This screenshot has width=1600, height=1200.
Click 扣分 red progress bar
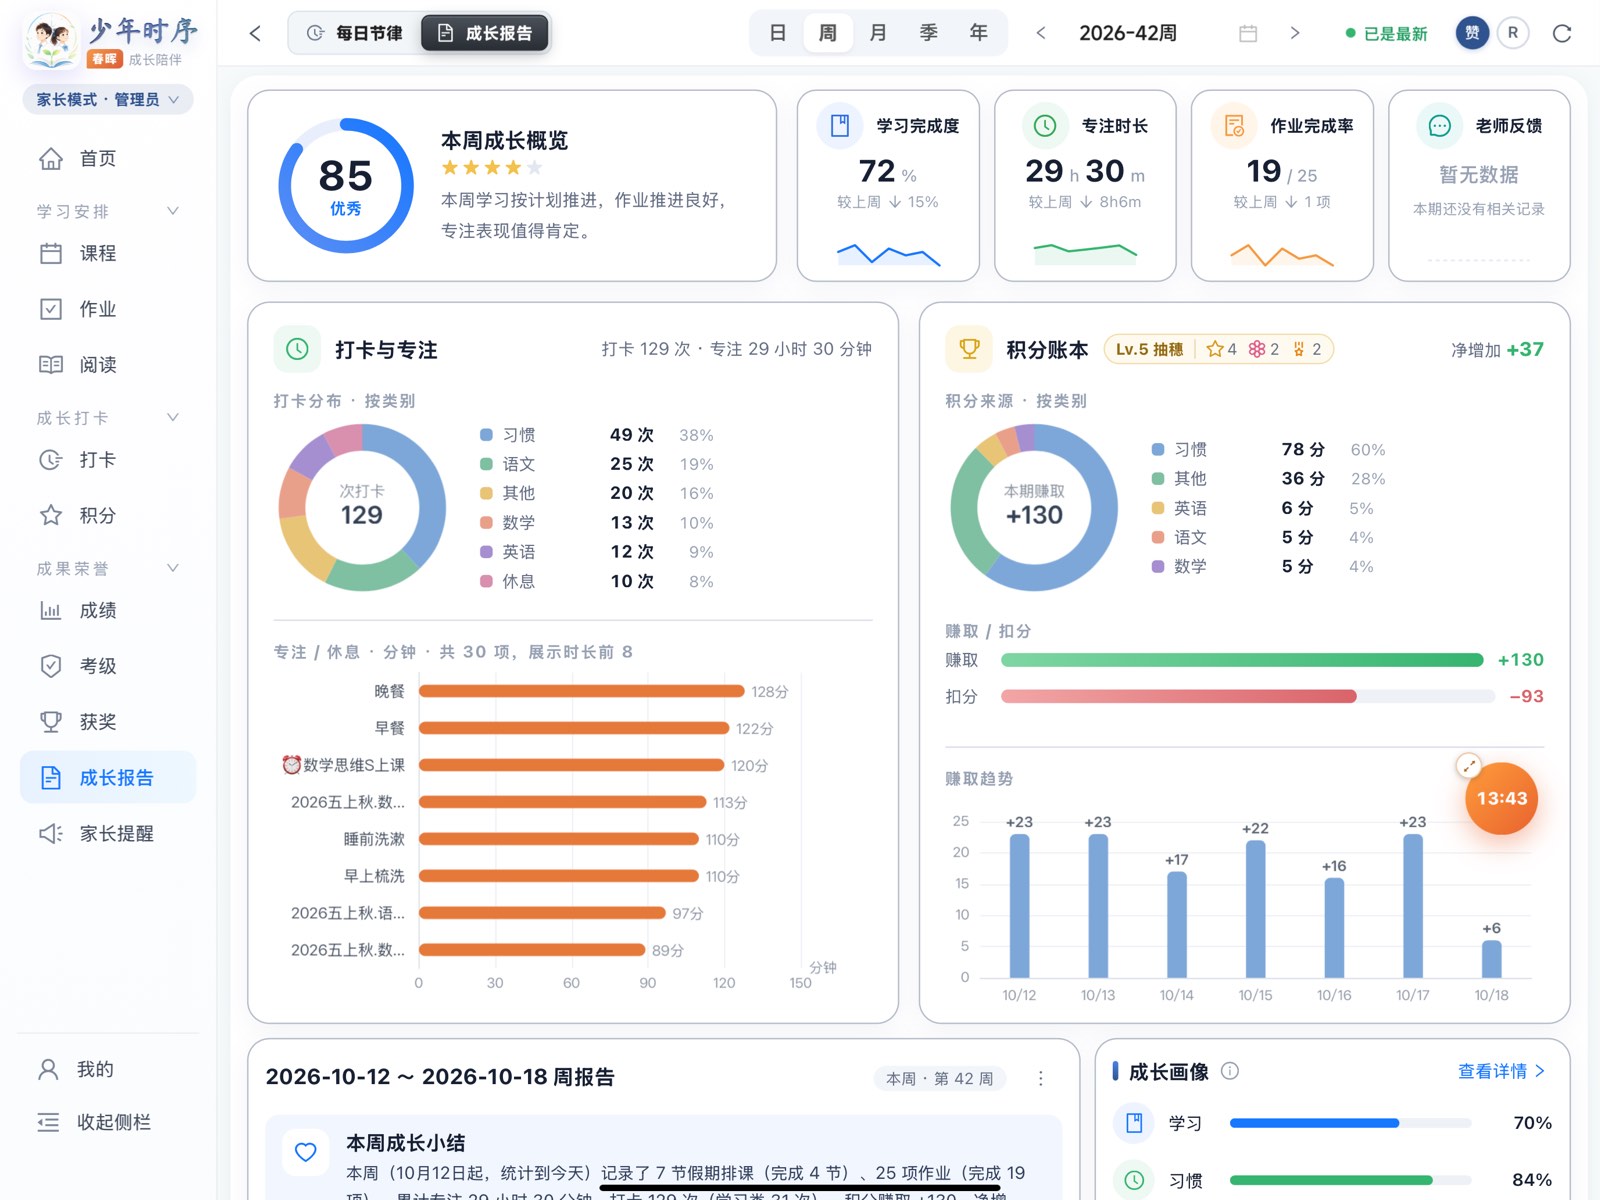(1179, 696)
